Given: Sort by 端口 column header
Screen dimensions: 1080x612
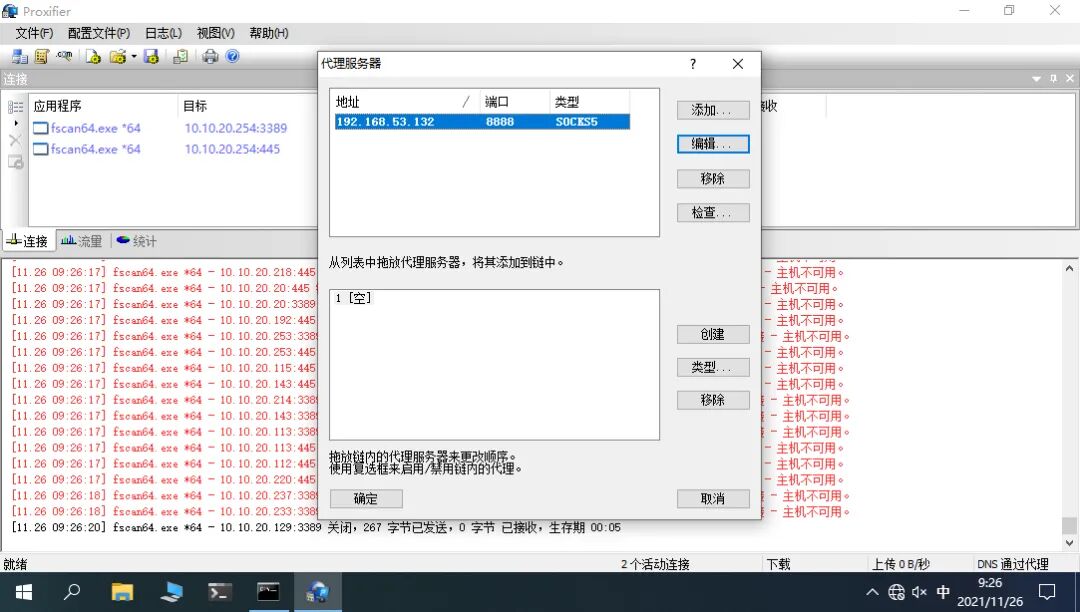Looking at the screenshot, I should [515, 102].
